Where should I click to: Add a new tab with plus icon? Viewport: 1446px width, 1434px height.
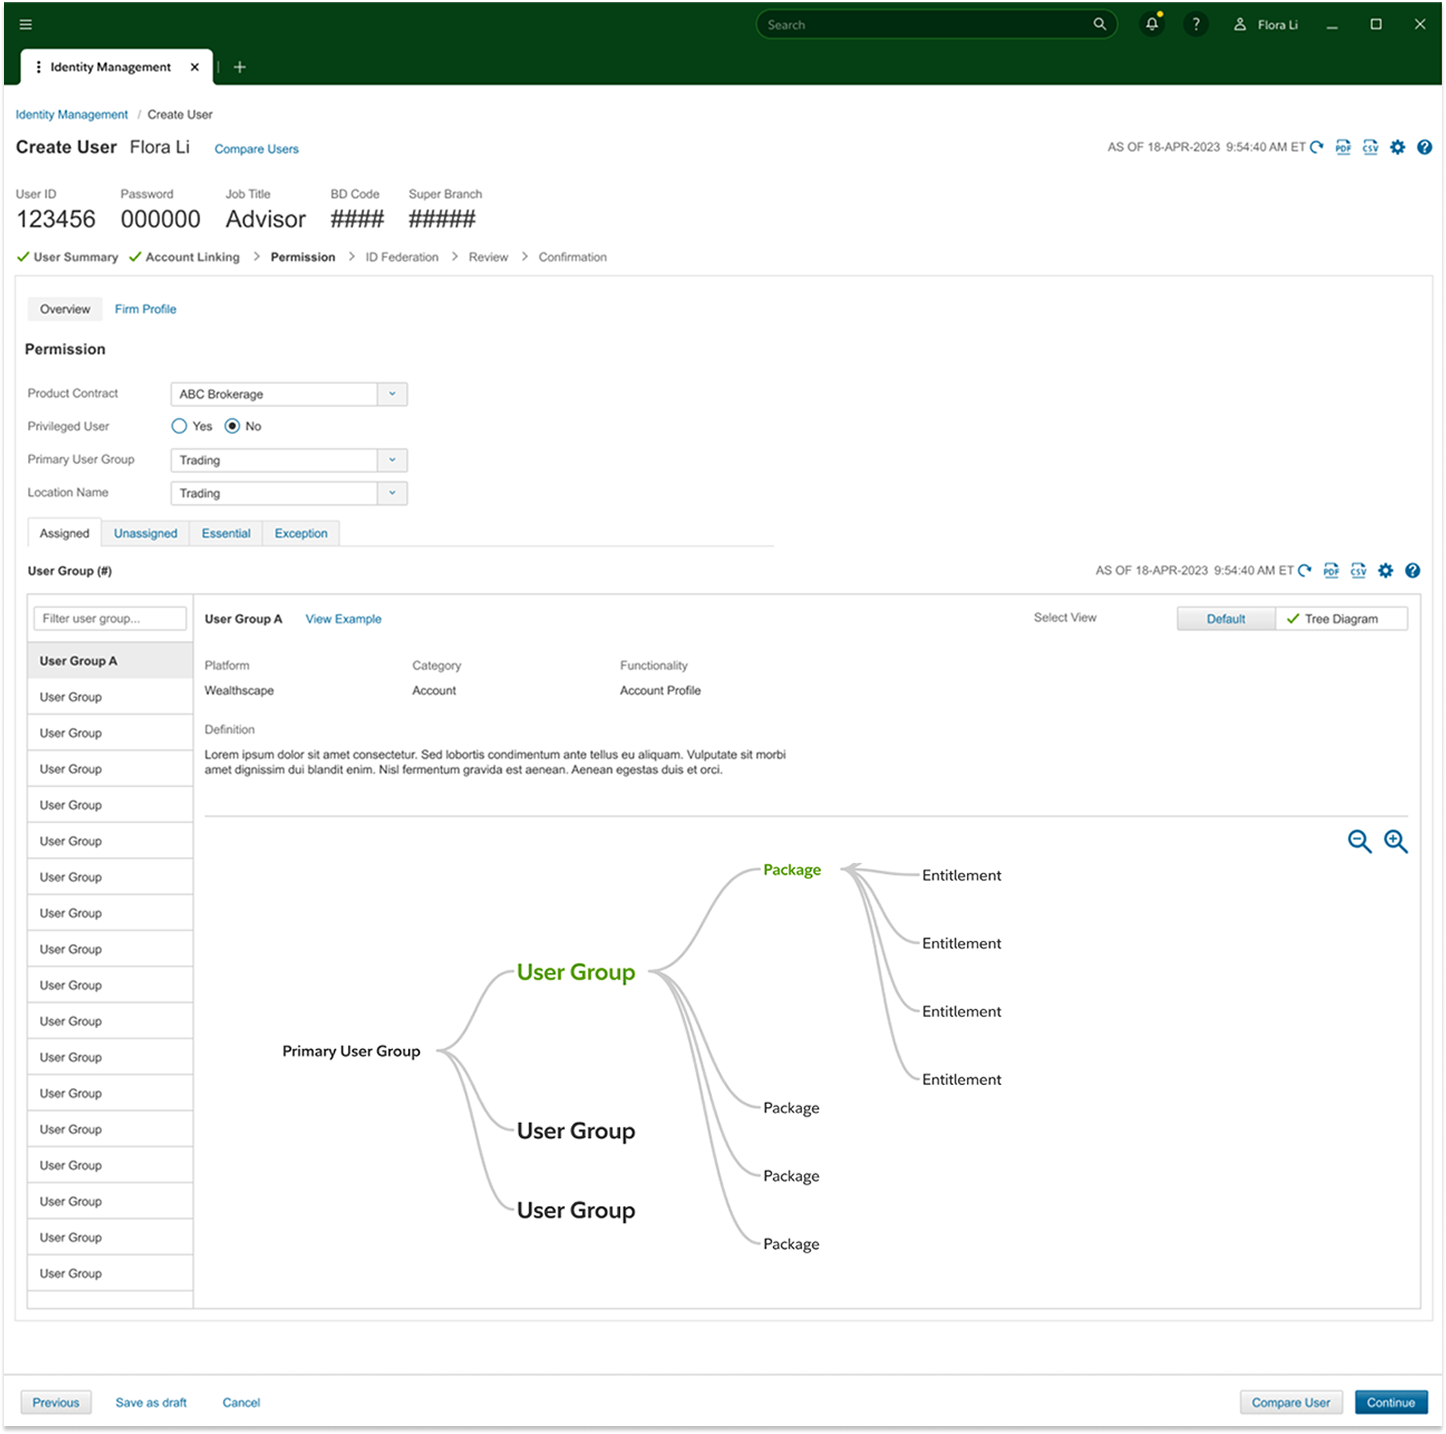(x=240, y=67)
